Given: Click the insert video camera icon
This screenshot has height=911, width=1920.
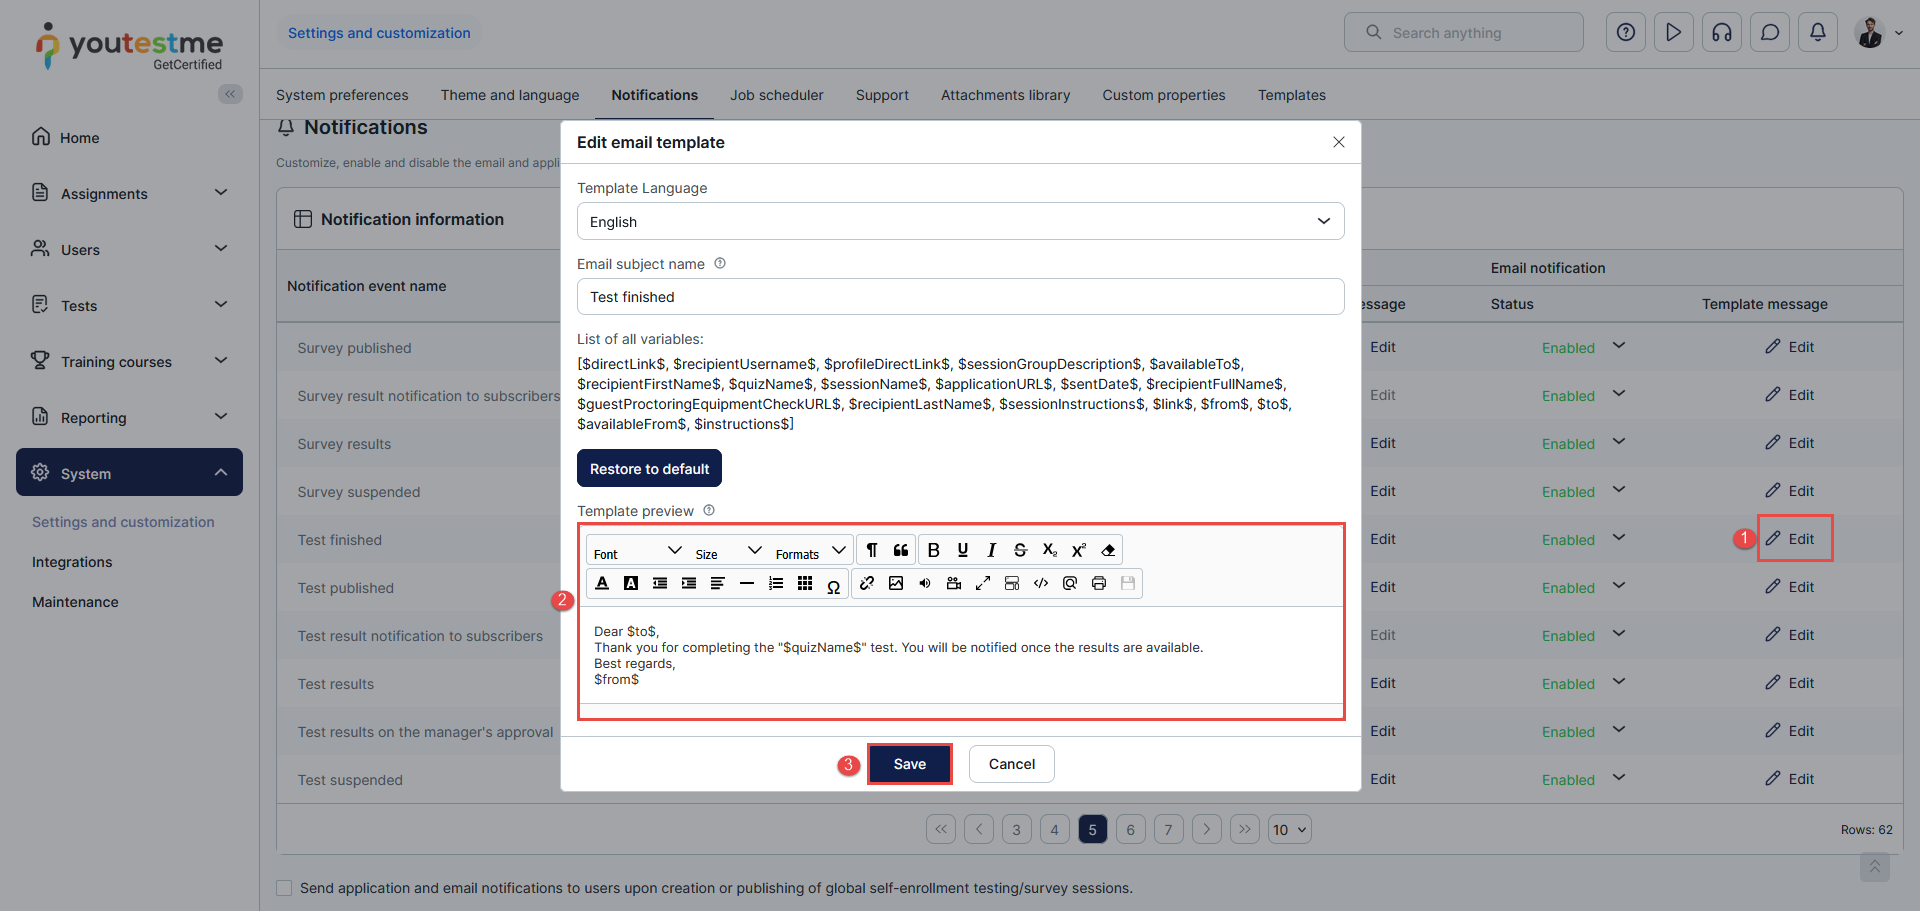Looking at the screenshot, I should (x=954, y=584).
